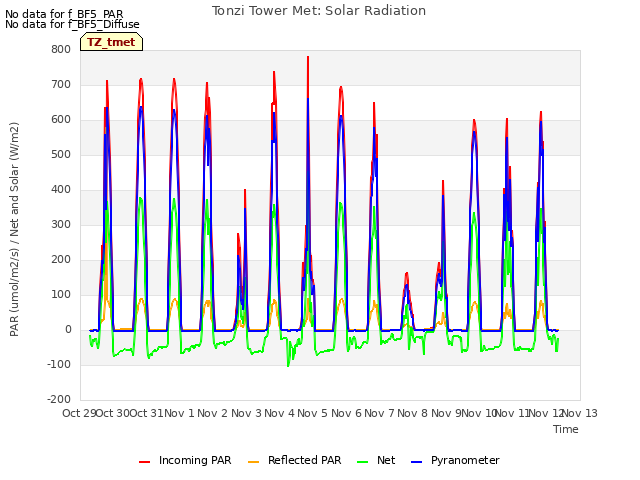640x480 pixels.
Task: Click the green Net legend swatch
Action: coord(362,462)
